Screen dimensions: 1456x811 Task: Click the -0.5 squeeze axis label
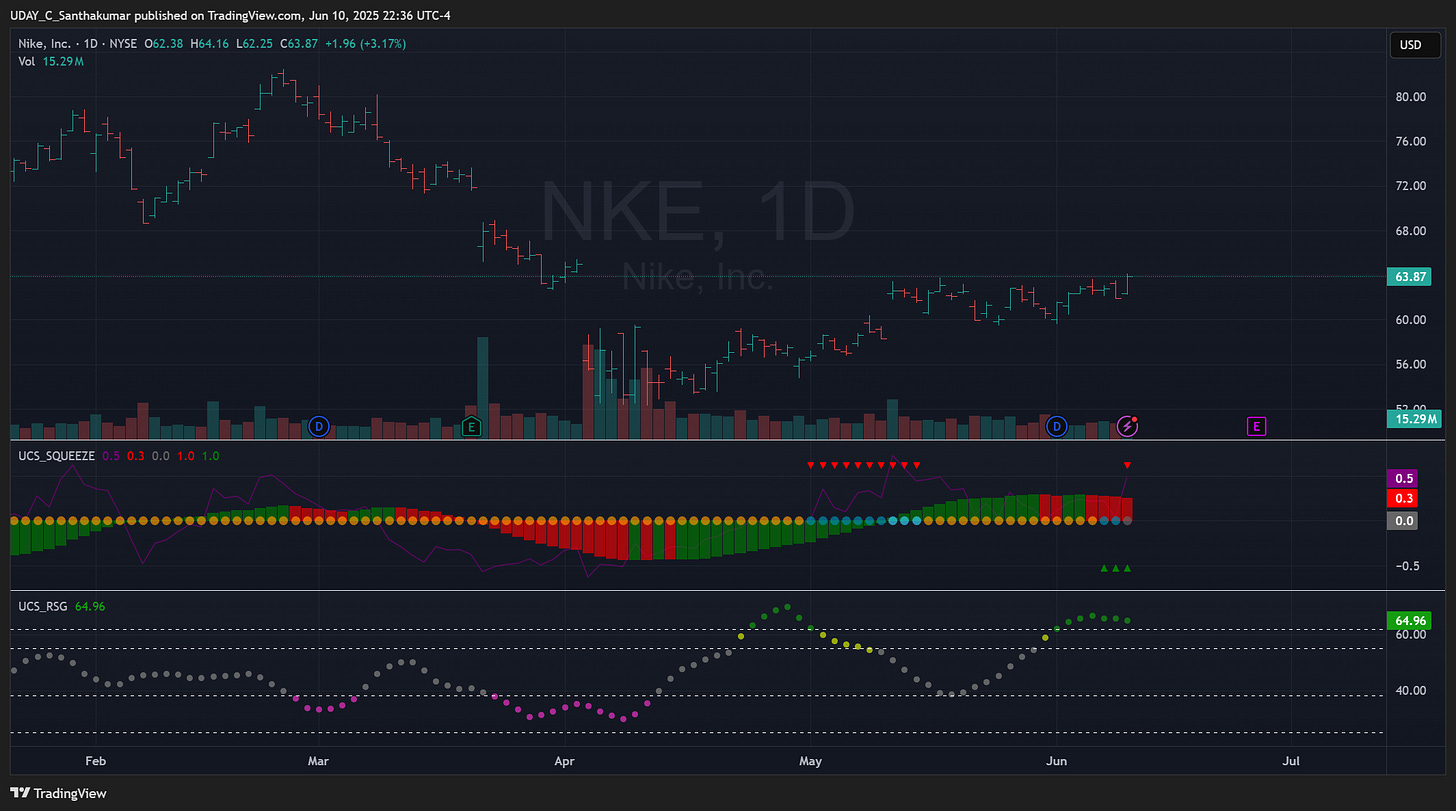(x=1406, y=566)
